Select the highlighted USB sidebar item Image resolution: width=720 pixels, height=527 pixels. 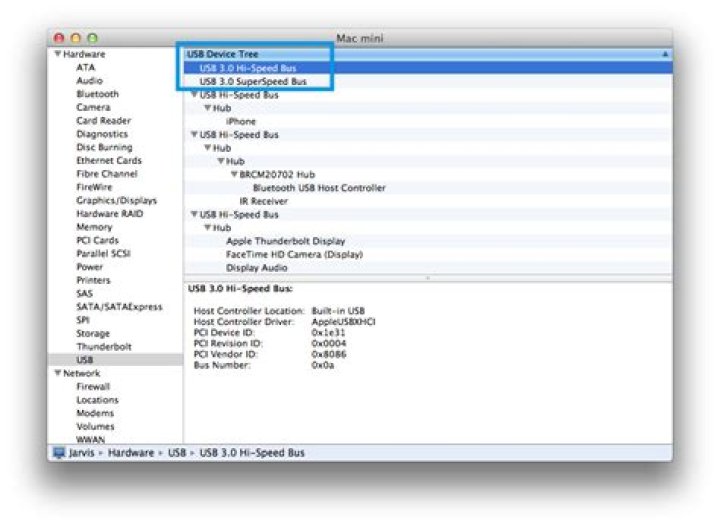tap(115, 360)
